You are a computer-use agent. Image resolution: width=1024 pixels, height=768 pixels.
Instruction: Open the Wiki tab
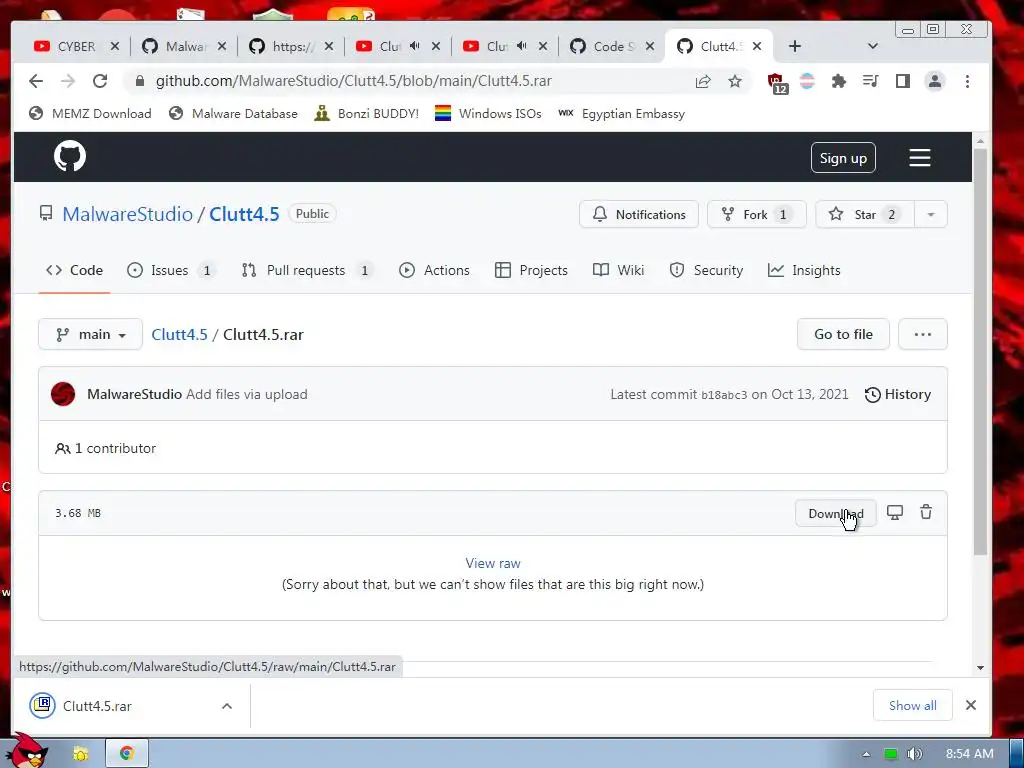point(618,270)
